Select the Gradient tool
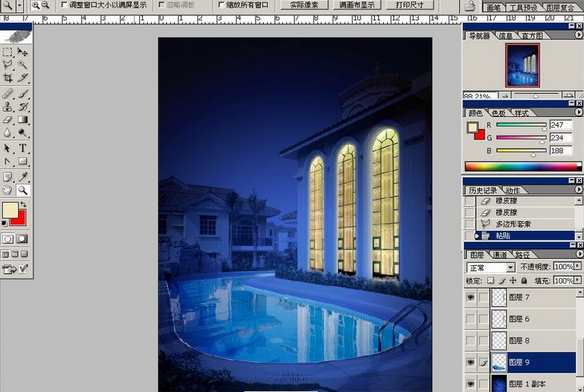This screenshot has height=392, width=584. [x=23, y=120]
